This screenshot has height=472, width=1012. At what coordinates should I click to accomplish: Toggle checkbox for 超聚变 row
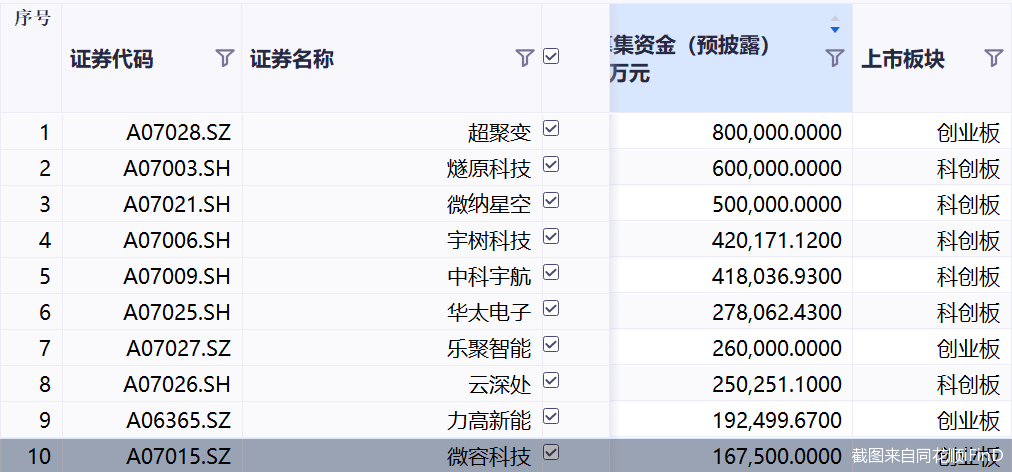click(x=551, y=129)
